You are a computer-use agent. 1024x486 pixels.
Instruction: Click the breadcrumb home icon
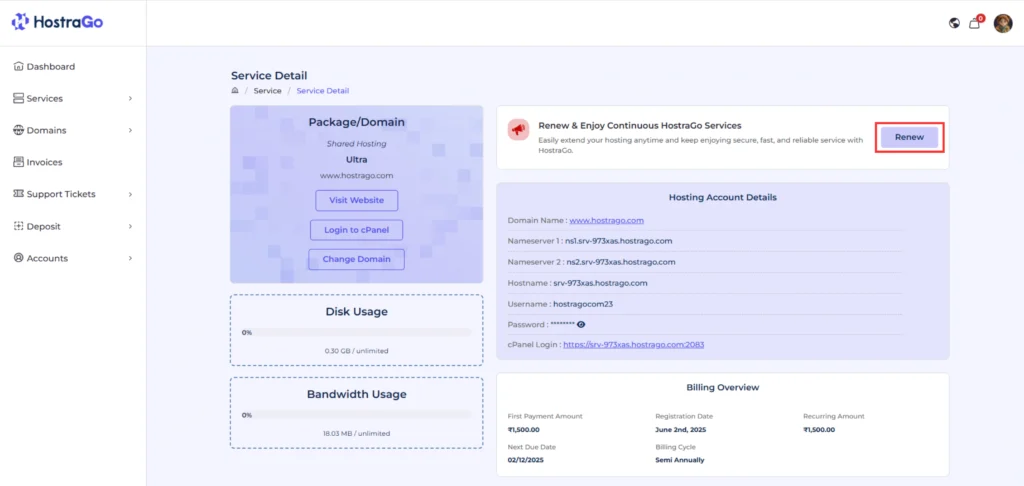tap(235, 91)
